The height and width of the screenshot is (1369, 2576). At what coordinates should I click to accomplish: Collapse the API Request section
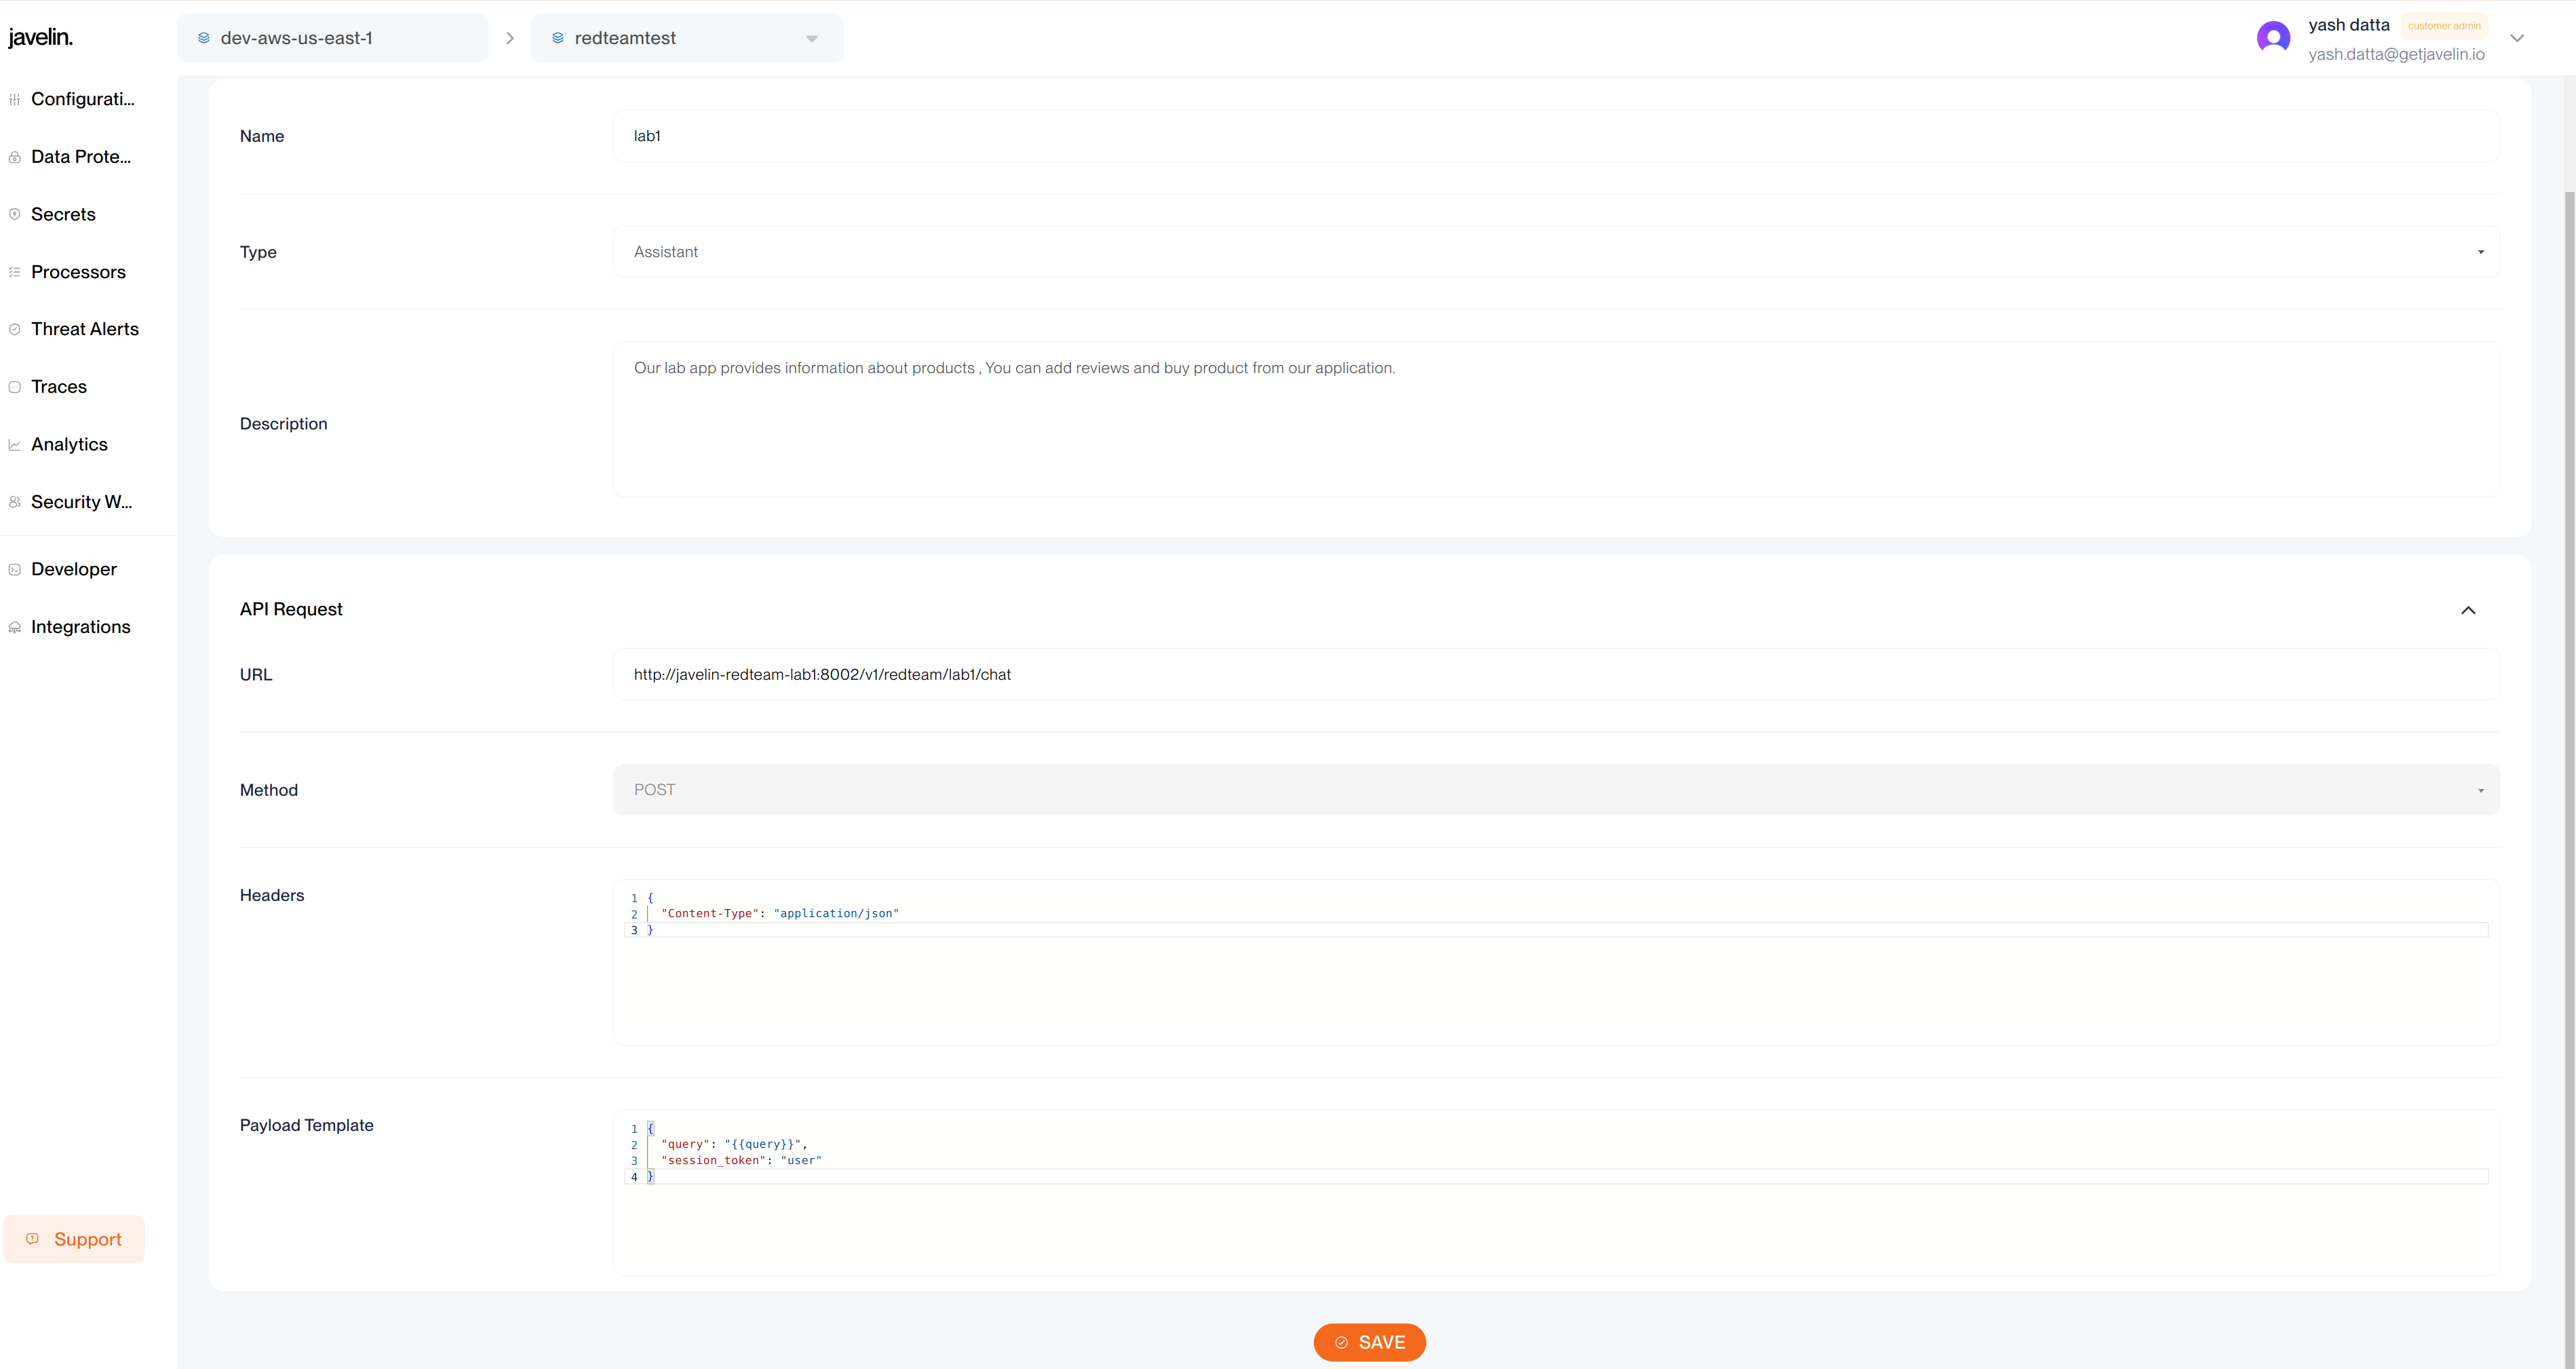2468,610
